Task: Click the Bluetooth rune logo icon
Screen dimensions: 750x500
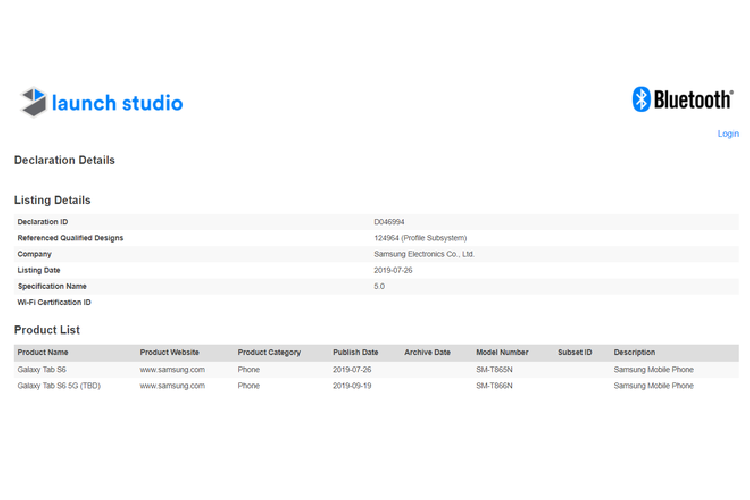Action: (641, 99)
